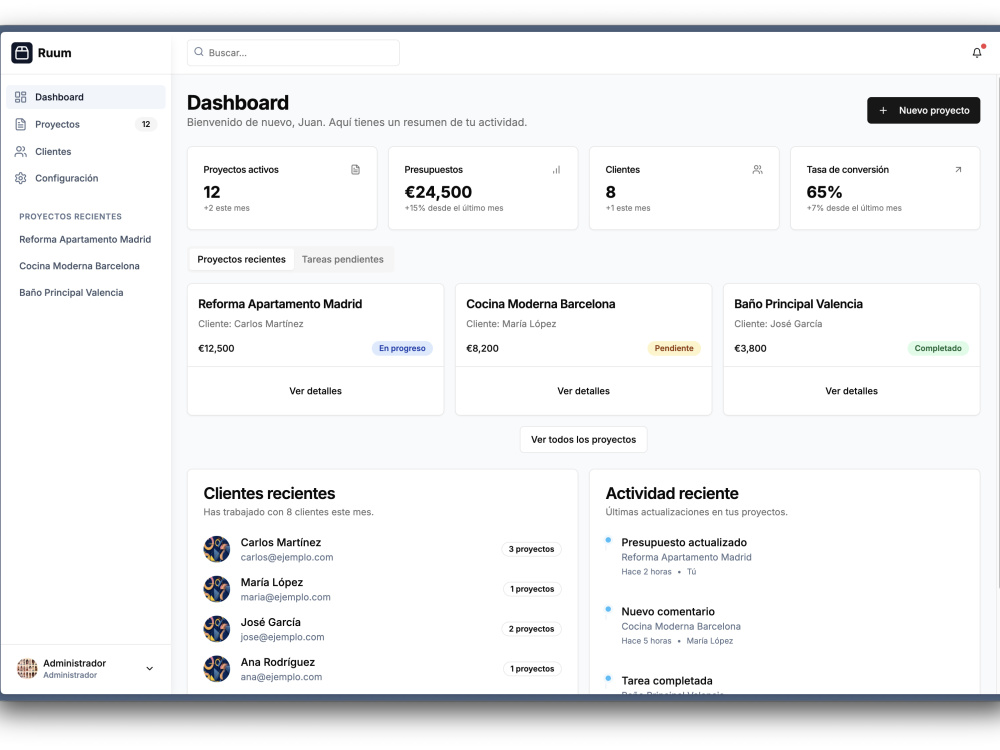Screen dimensions: 1000x750
Task: Click the Baño Principal Valencia card title
Action: (798, 304)
